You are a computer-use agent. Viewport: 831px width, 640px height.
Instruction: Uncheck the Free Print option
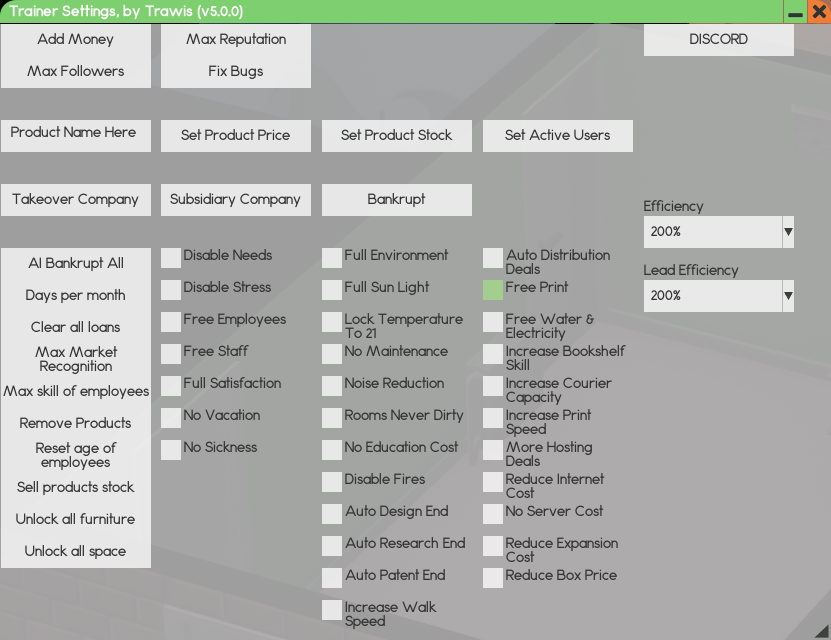(x=493, y=290)
